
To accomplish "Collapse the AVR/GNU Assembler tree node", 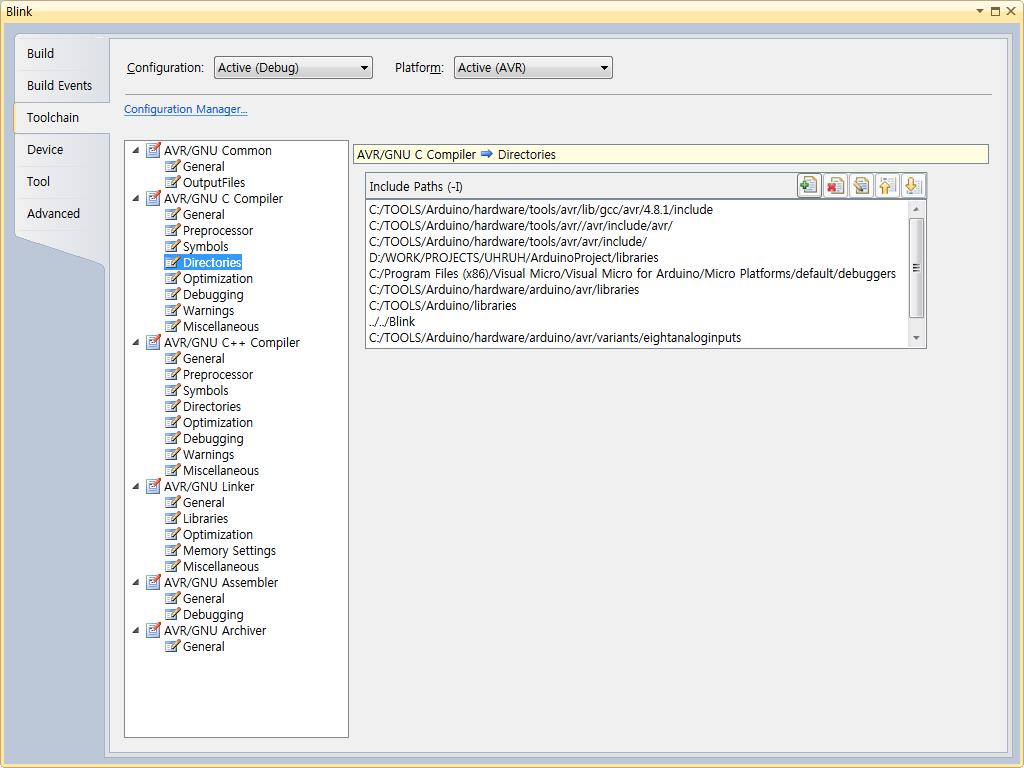I will point(136,583).
